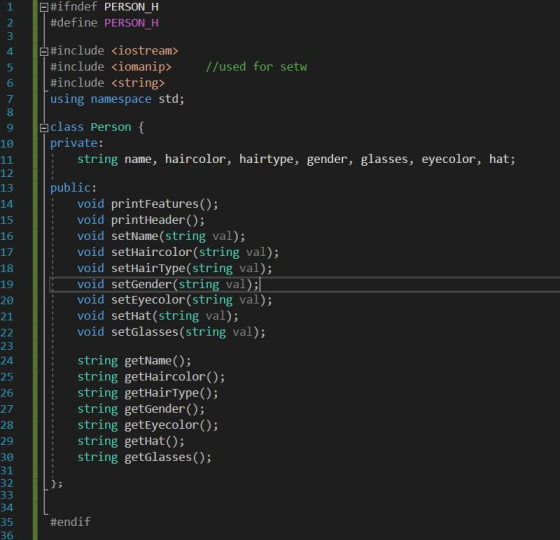The width and height of the screenshot is (560, 540).
Task: Click the hat member variable
Action: click(499, 159)
